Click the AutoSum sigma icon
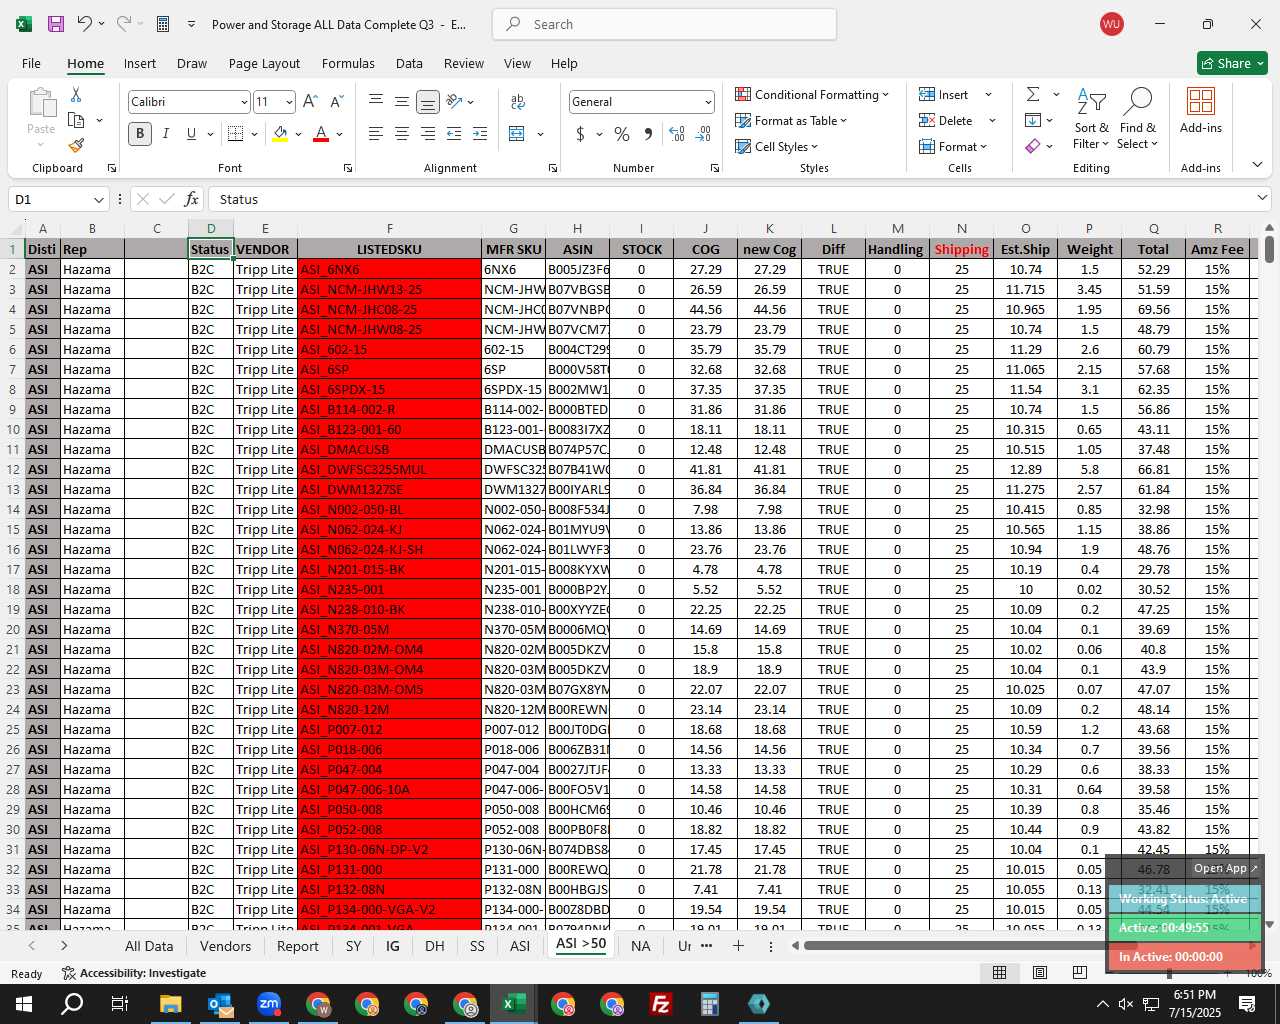Screen dimensions: 1280x1024 pyautogui.click(x=1033, y=94)
